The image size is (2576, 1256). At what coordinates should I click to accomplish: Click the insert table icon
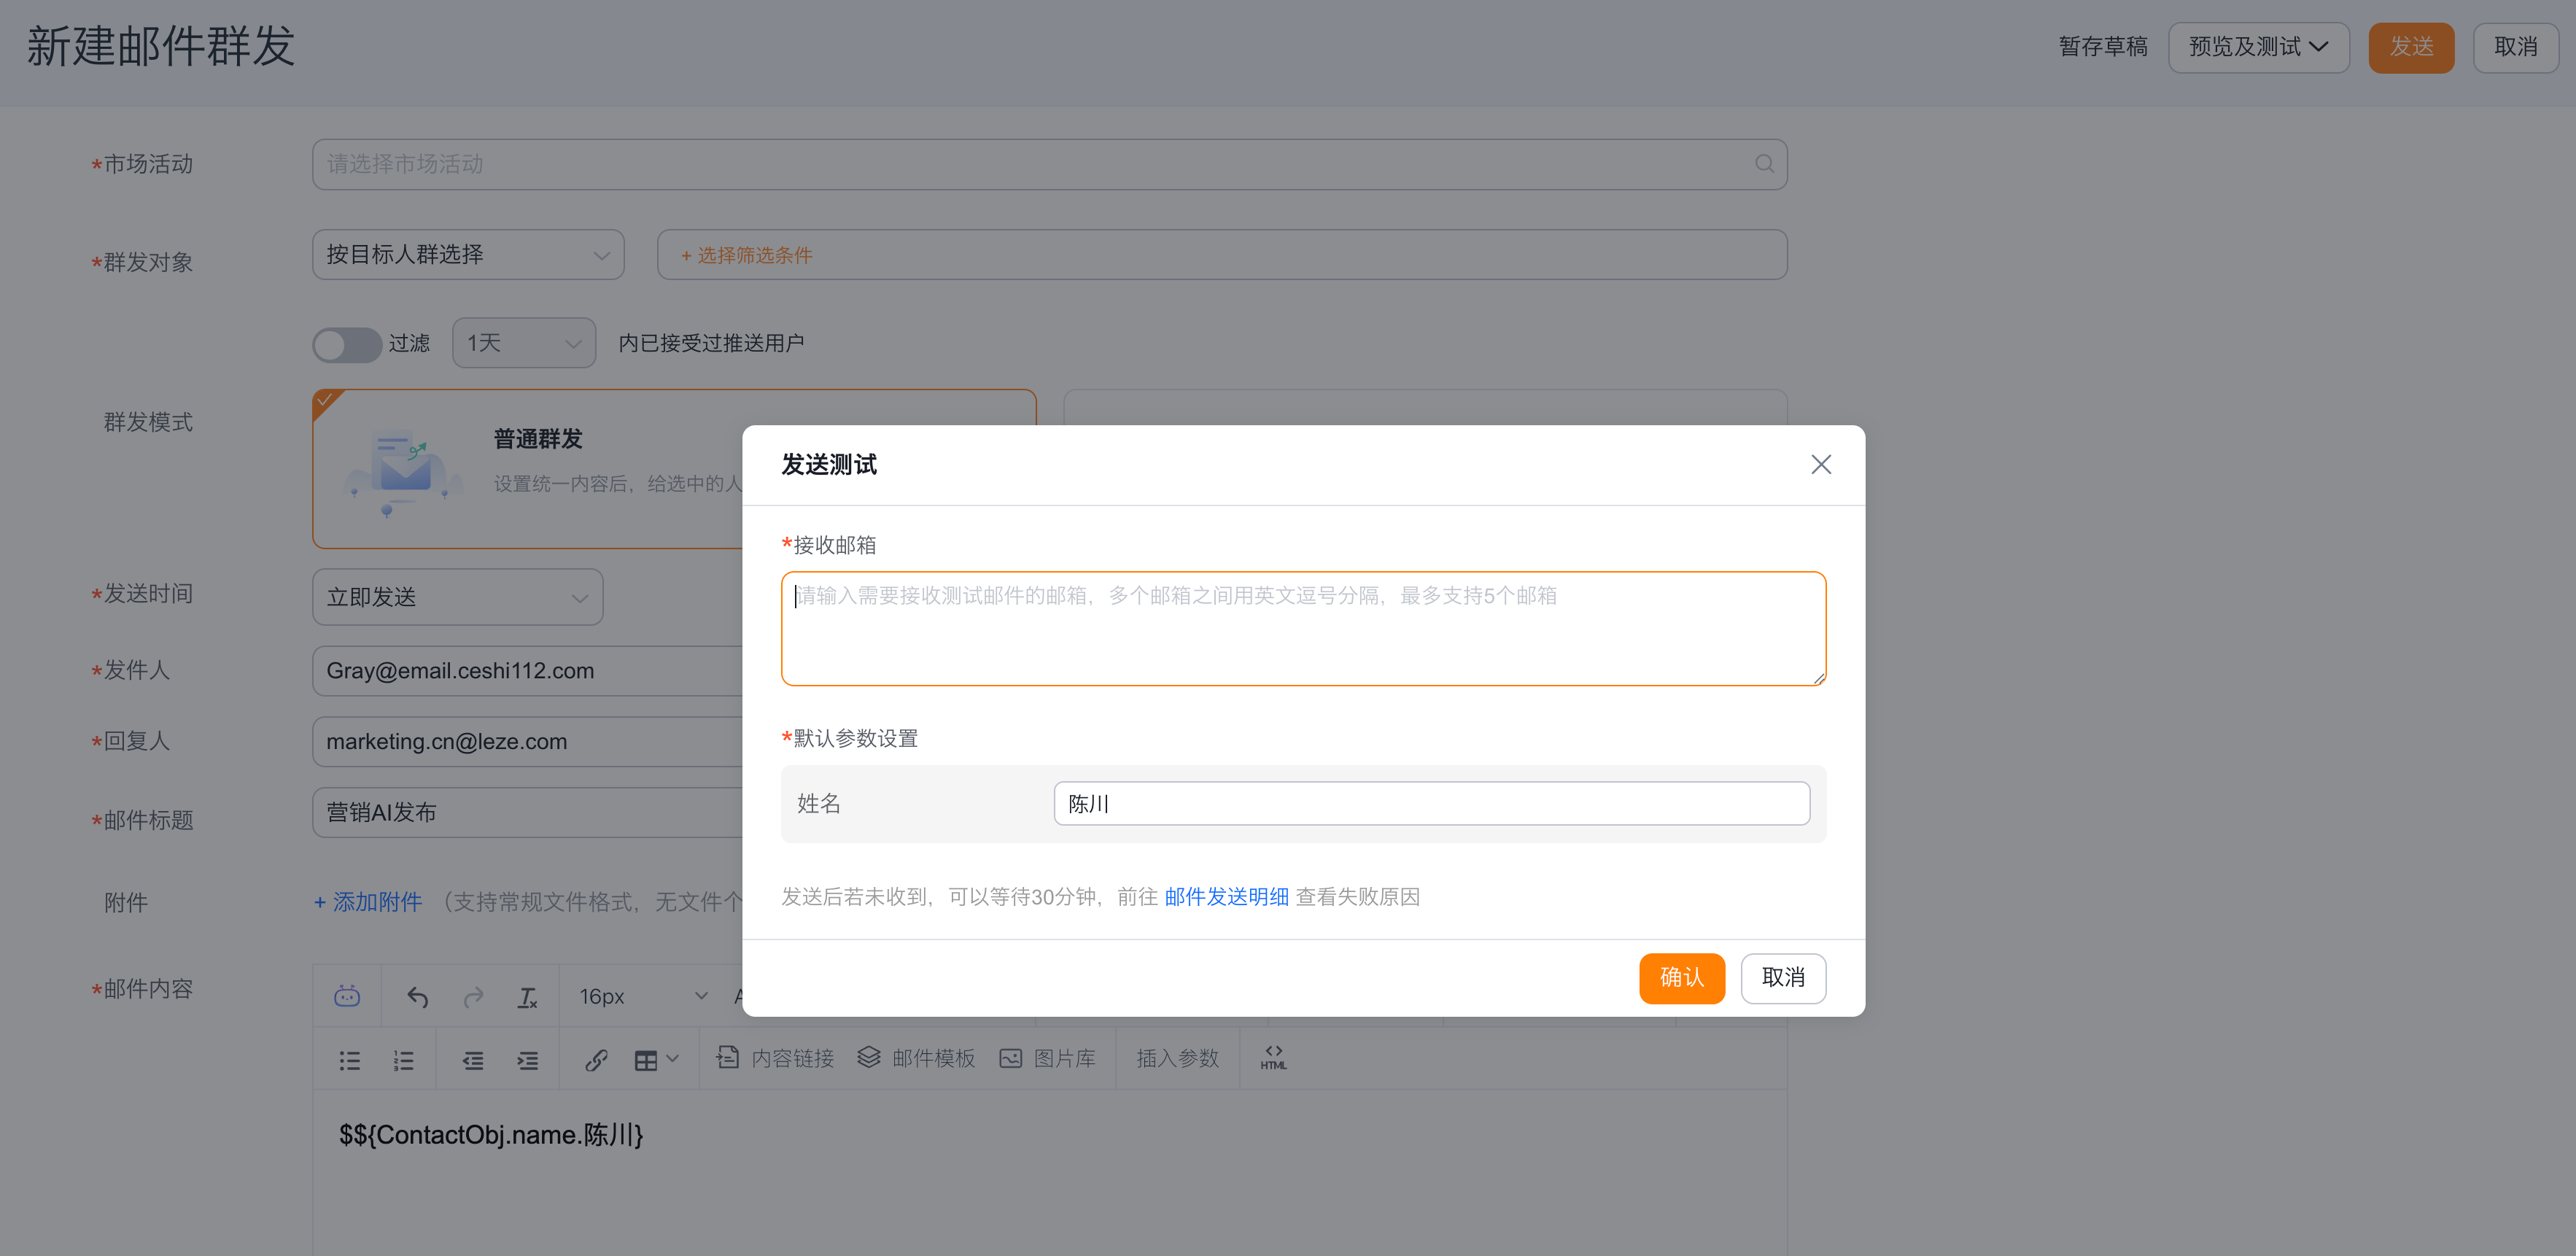[x=646, y=1060]
